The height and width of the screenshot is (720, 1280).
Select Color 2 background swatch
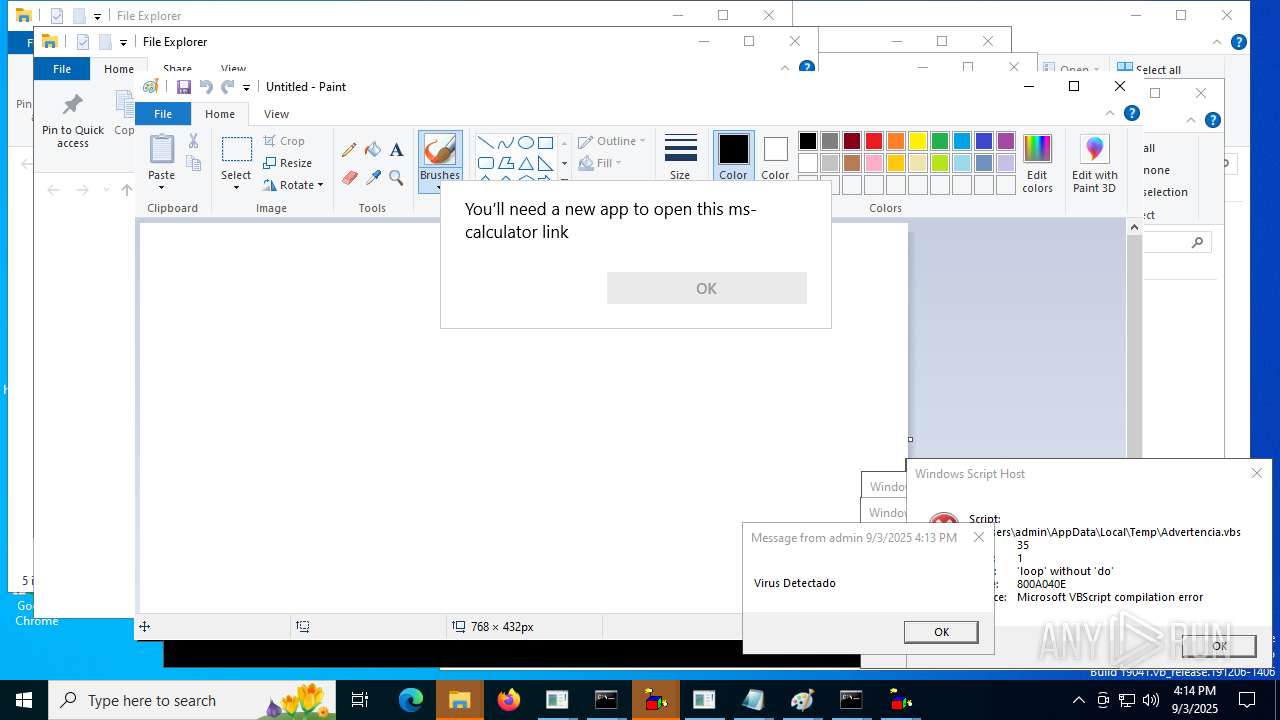point(775,157)
